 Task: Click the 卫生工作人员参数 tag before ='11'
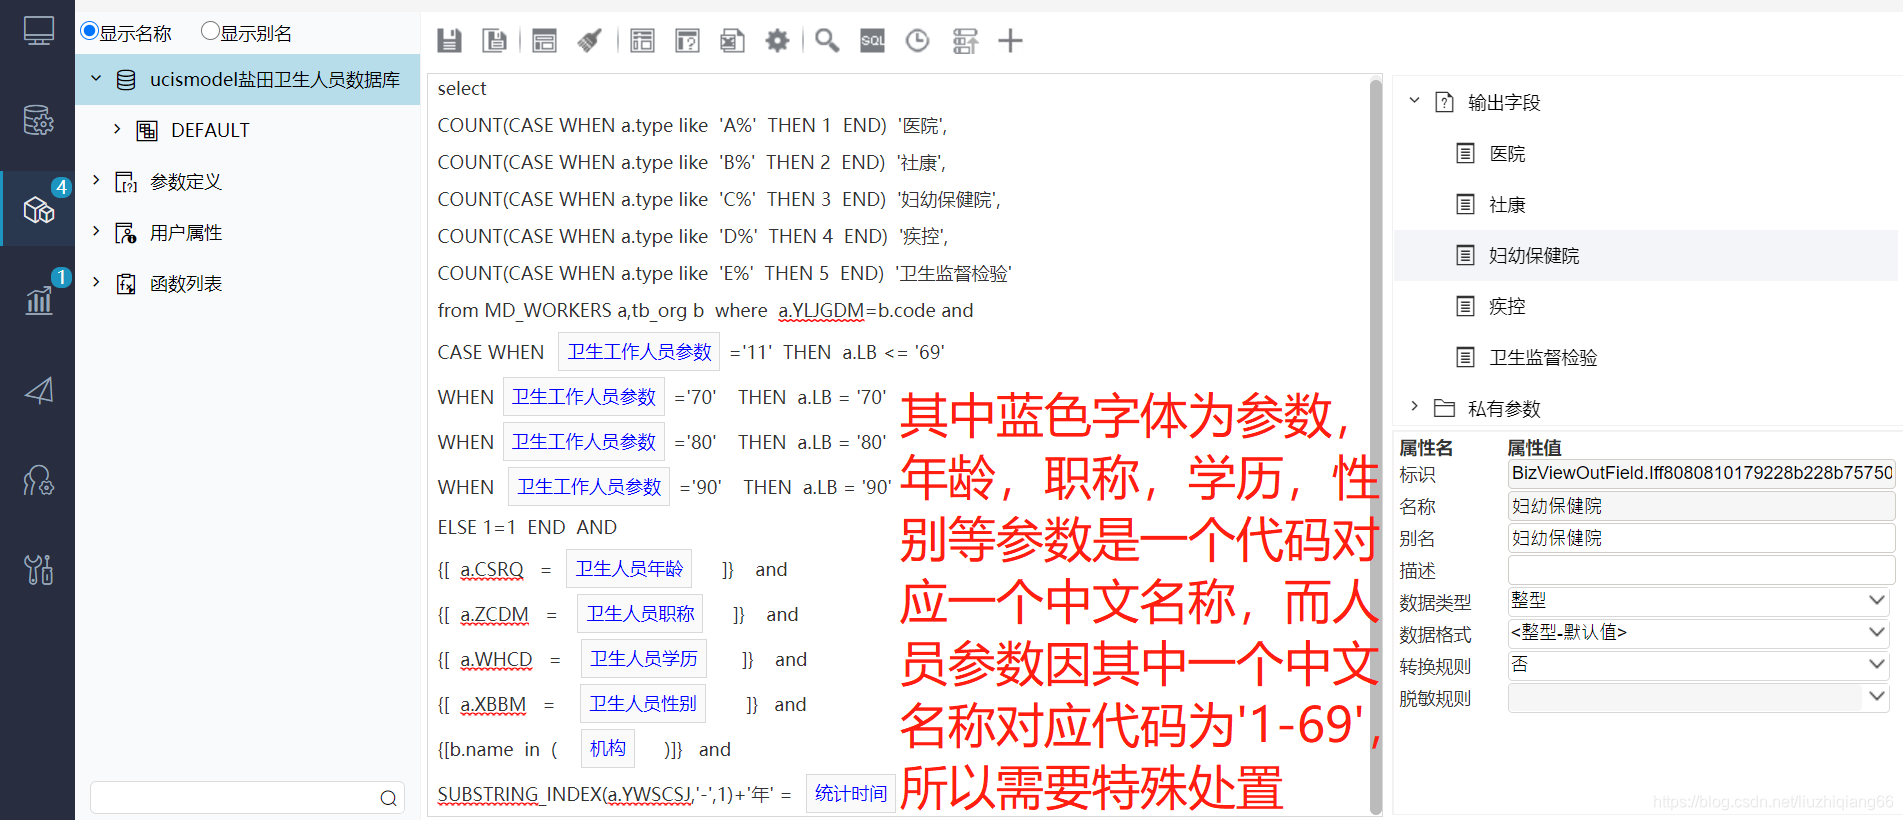tap(640, 352)
